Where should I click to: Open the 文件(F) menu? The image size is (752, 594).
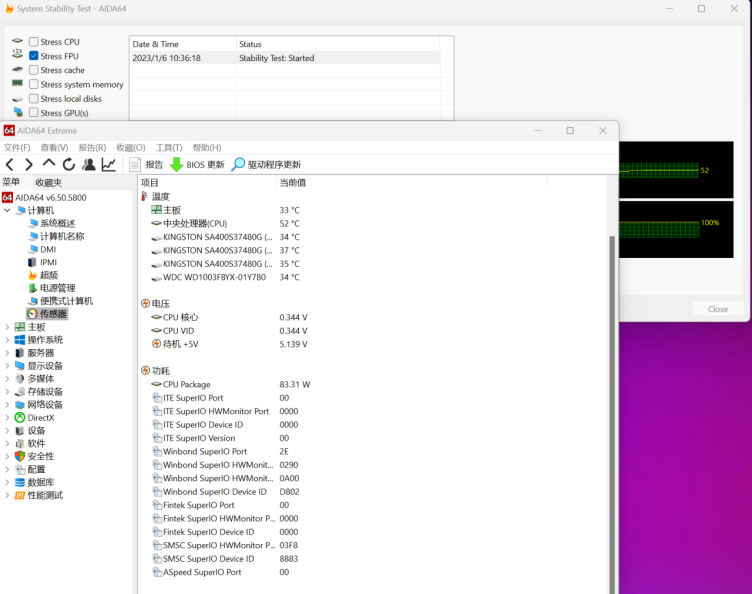(x=17, y=148)
